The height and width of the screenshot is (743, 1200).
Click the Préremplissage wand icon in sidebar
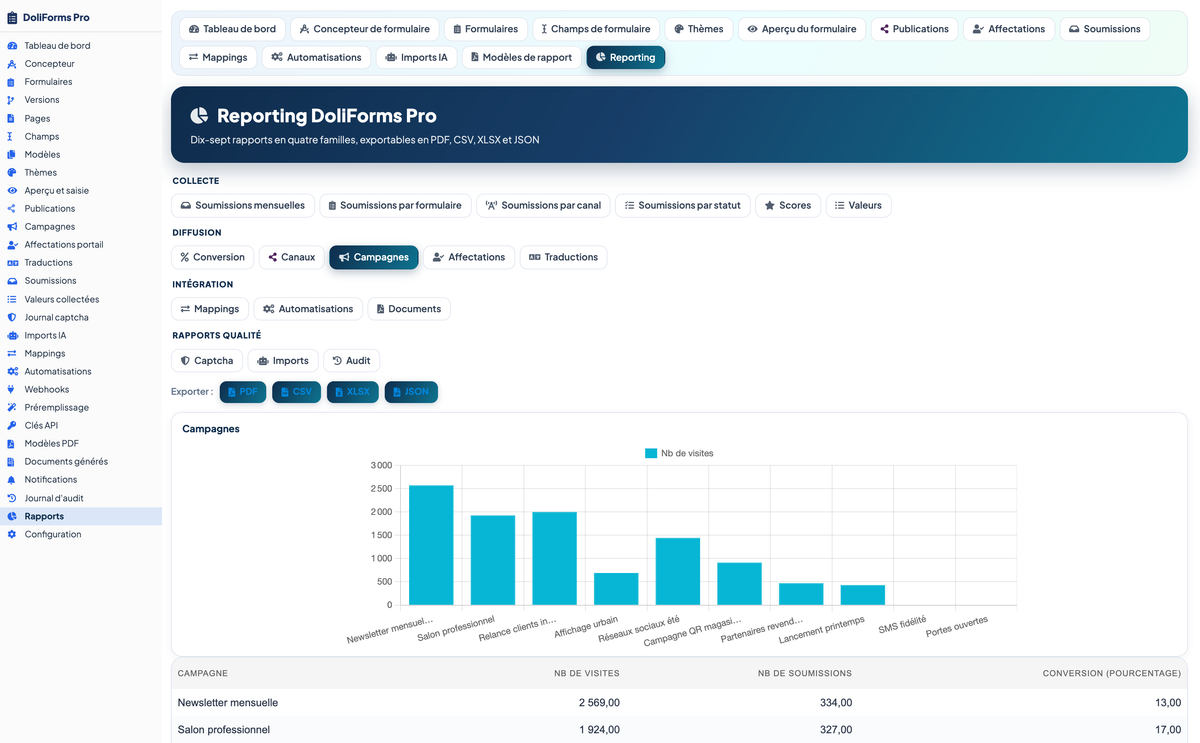(12, 407)
